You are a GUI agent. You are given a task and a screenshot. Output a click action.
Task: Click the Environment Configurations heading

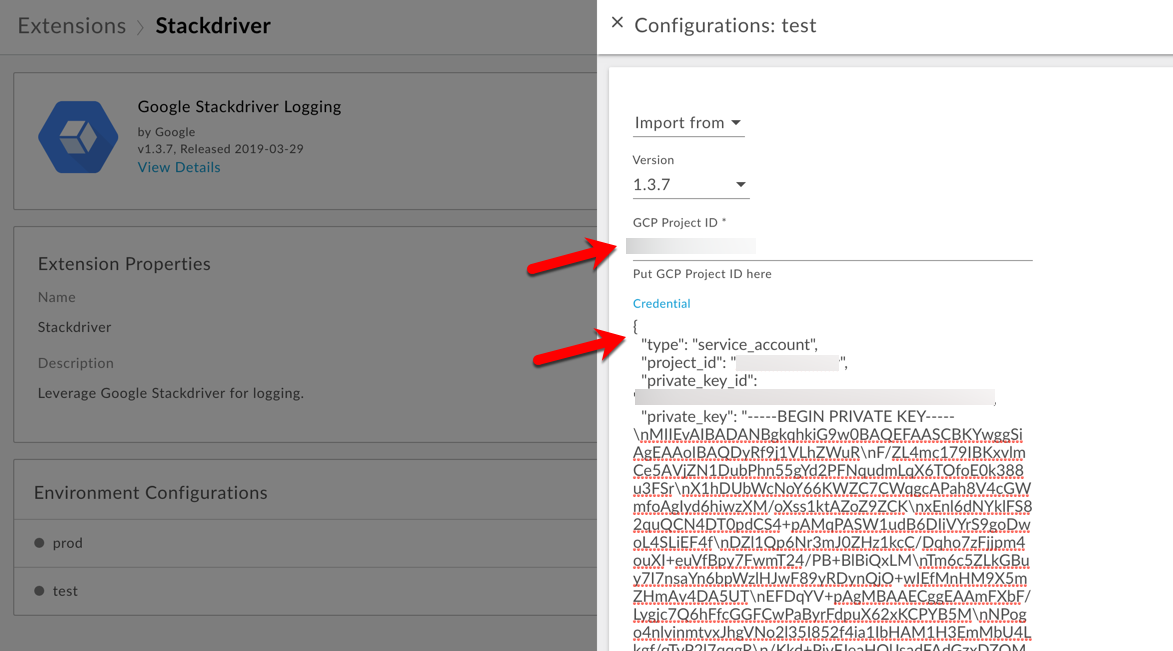pyautogui.click(x=150, y=492)
